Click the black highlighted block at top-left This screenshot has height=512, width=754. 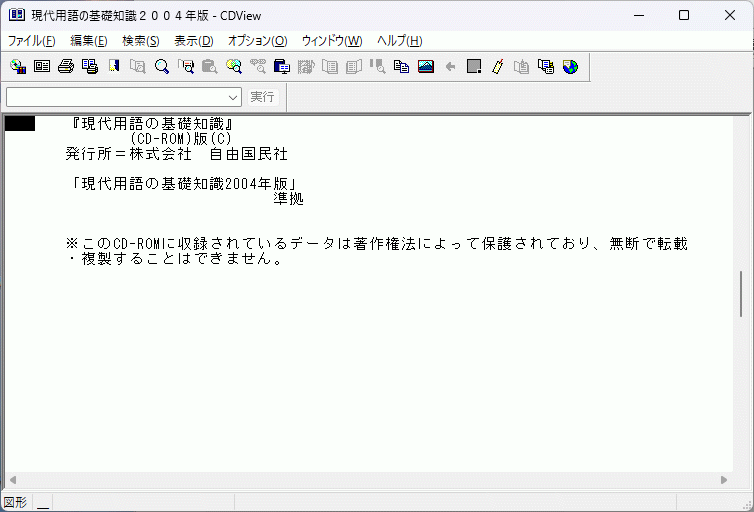coord(20,124)
